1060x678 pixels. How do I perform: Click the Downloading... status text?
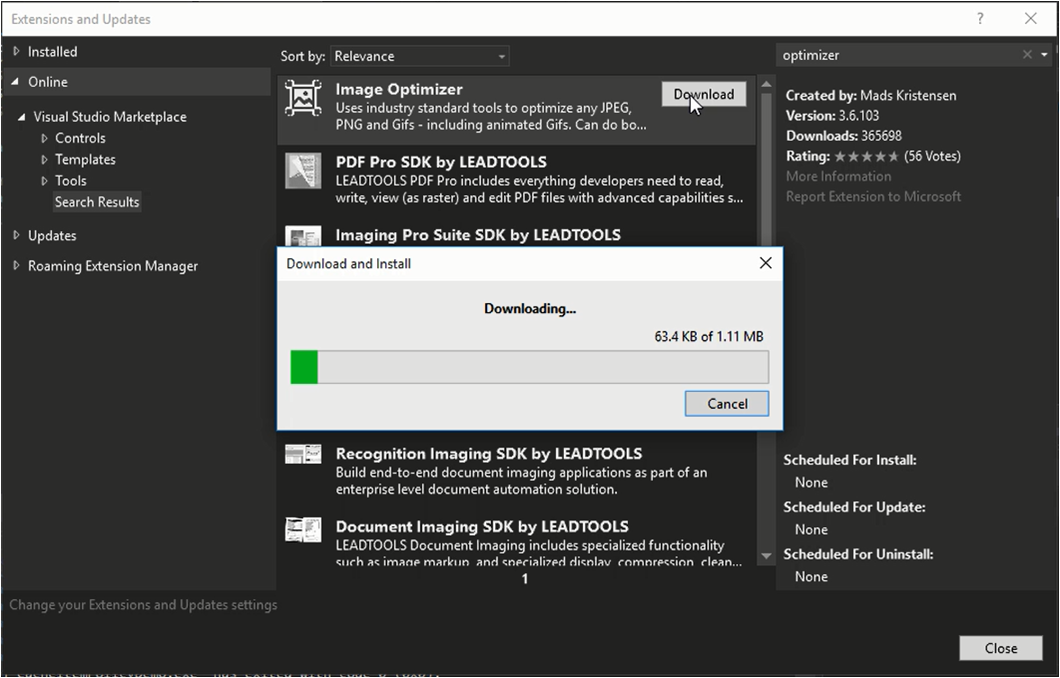(x=530, y=309)
